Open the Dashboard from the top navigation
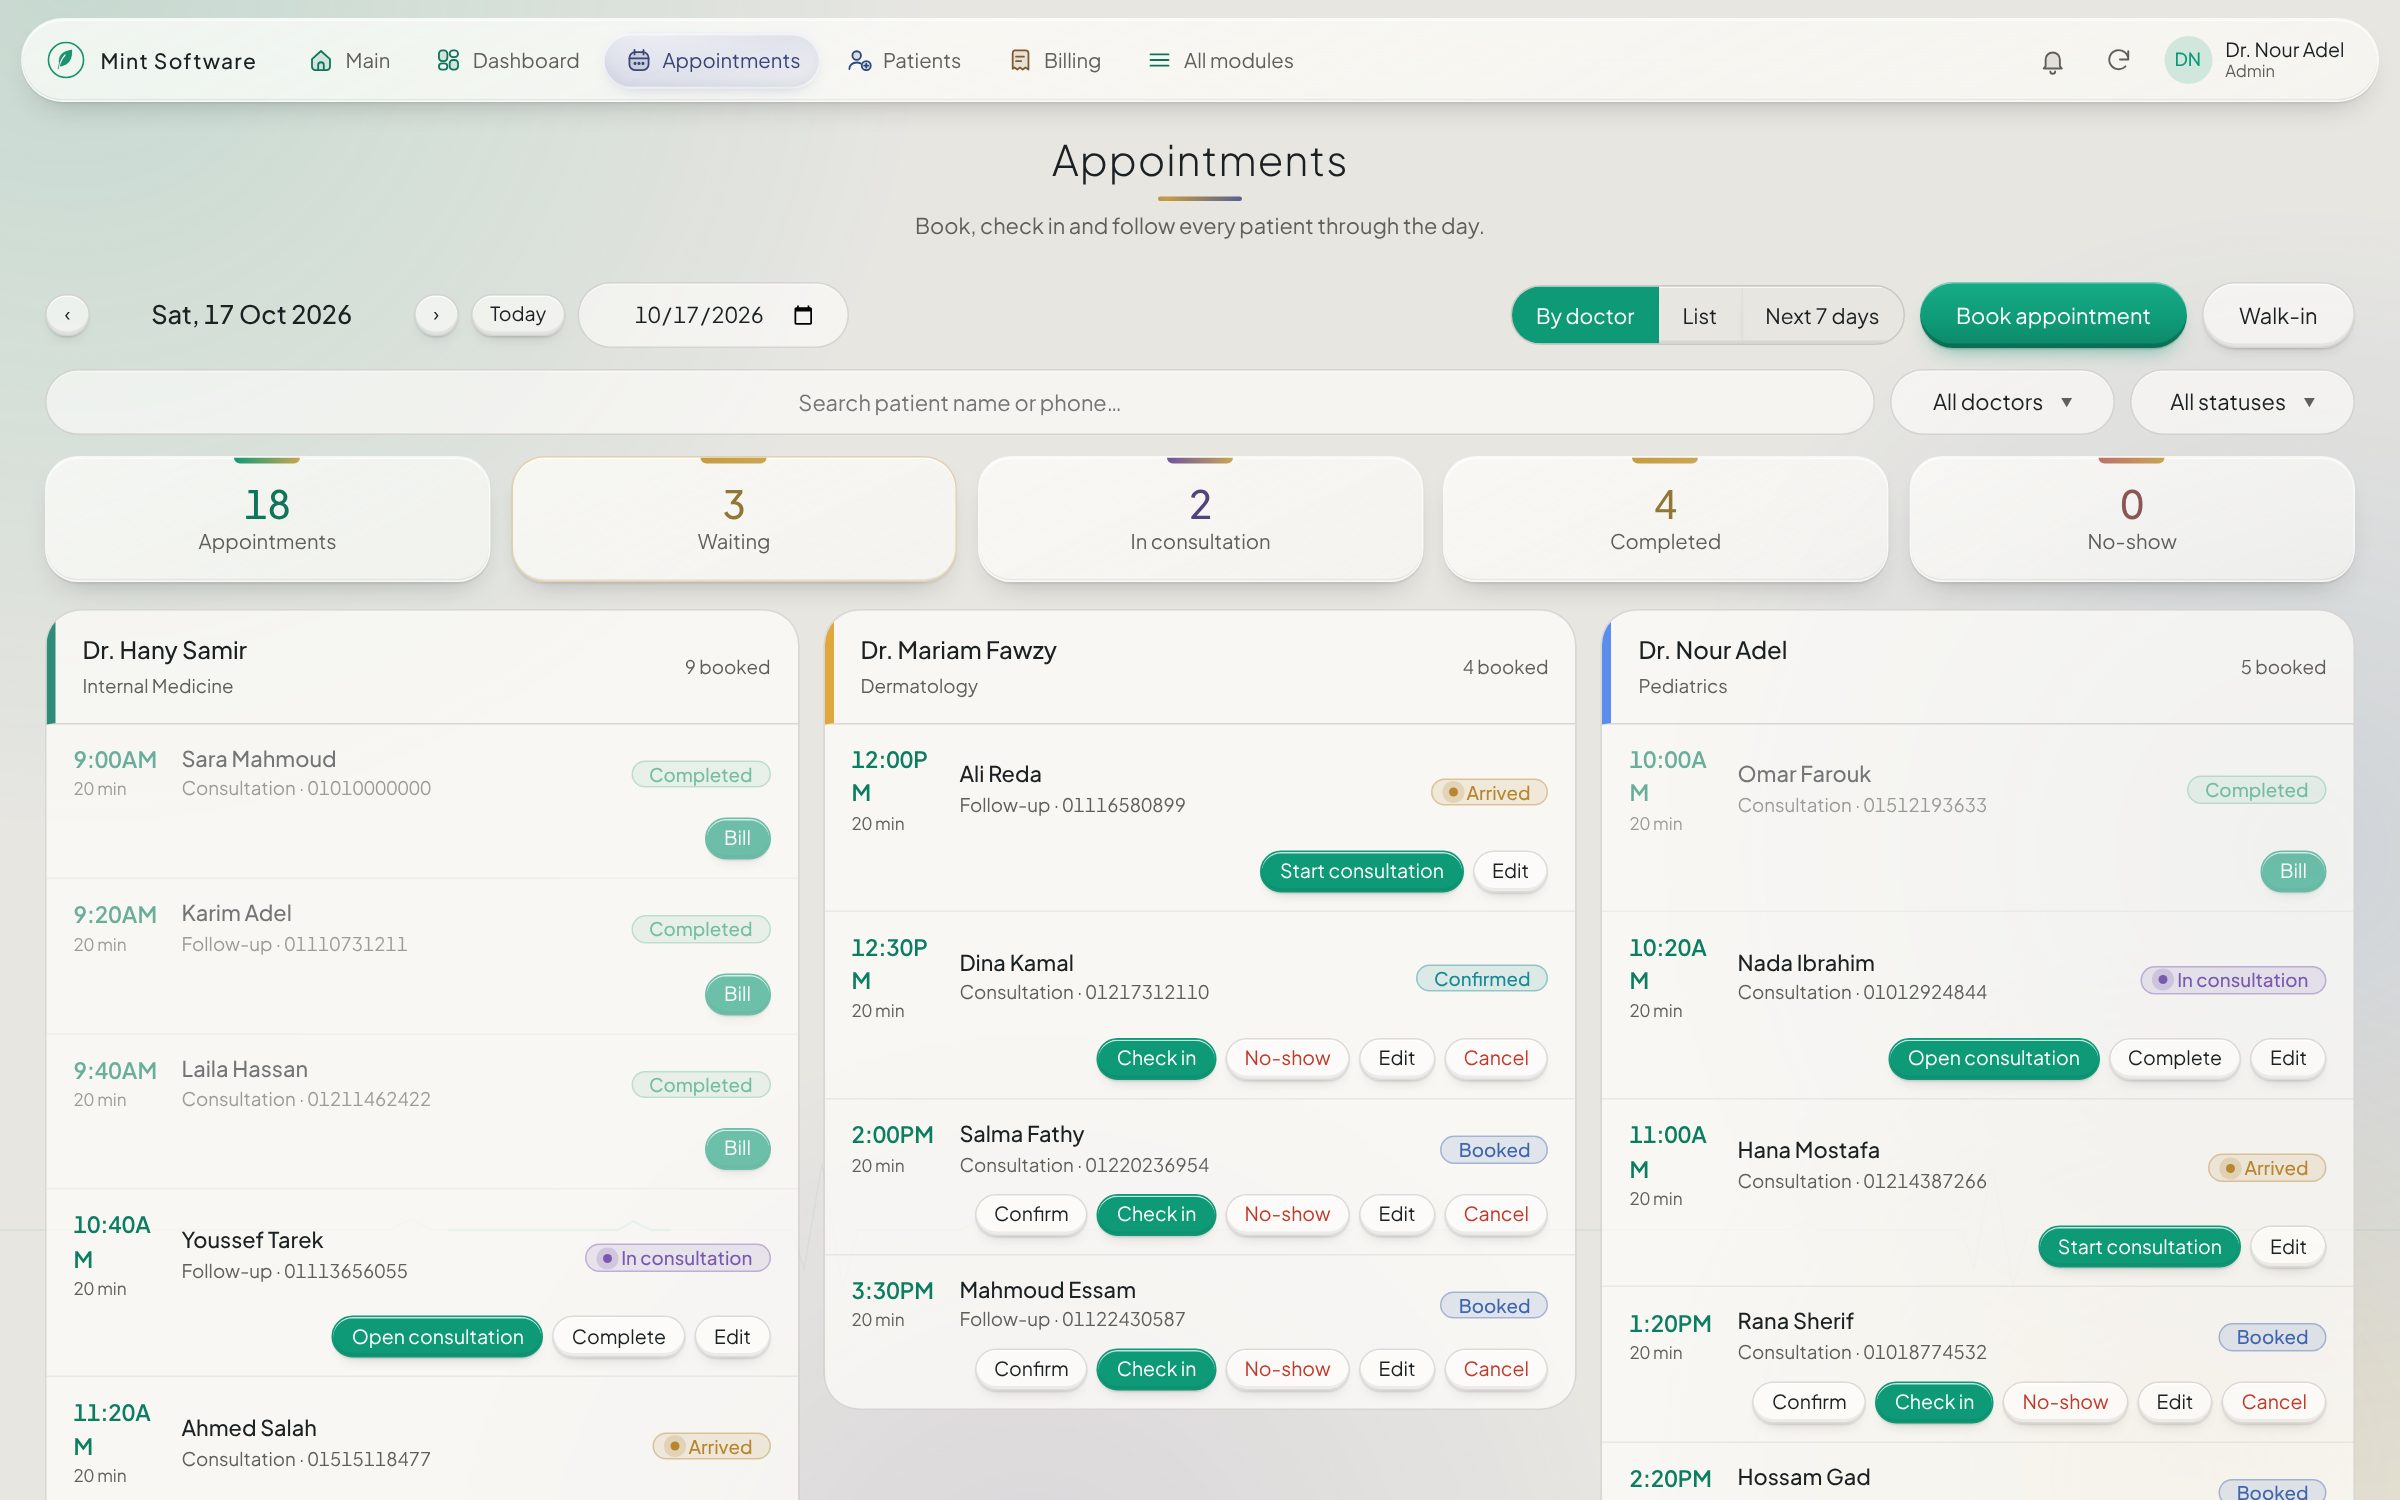This screenshot has height=1500, width=2400. click(x=507, y=61)
